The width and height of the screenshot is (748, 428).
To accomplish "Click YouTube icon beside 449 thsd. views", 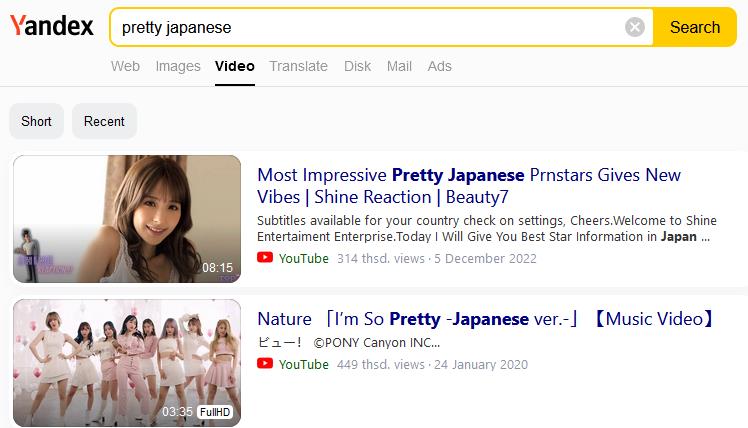I will click(x=265, y=364).
